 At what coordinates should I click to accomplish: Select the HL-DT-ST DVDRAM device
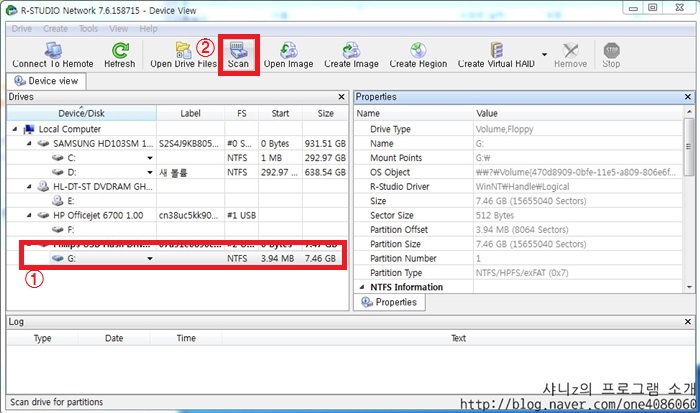[x=103, y=186]
